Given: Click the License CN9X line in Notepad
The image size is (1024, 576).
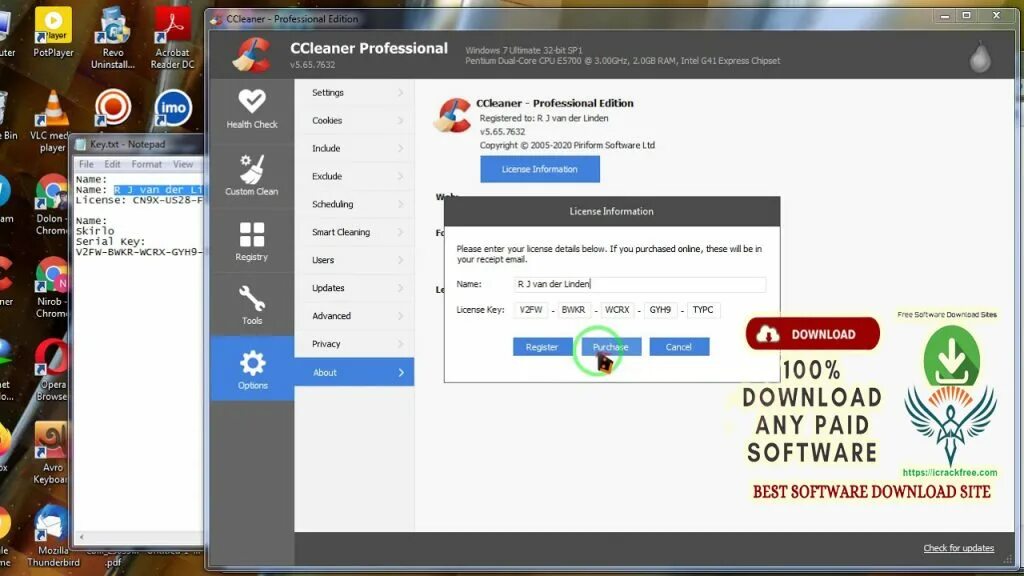Looking at the screenshot, I should click(139, 200).
